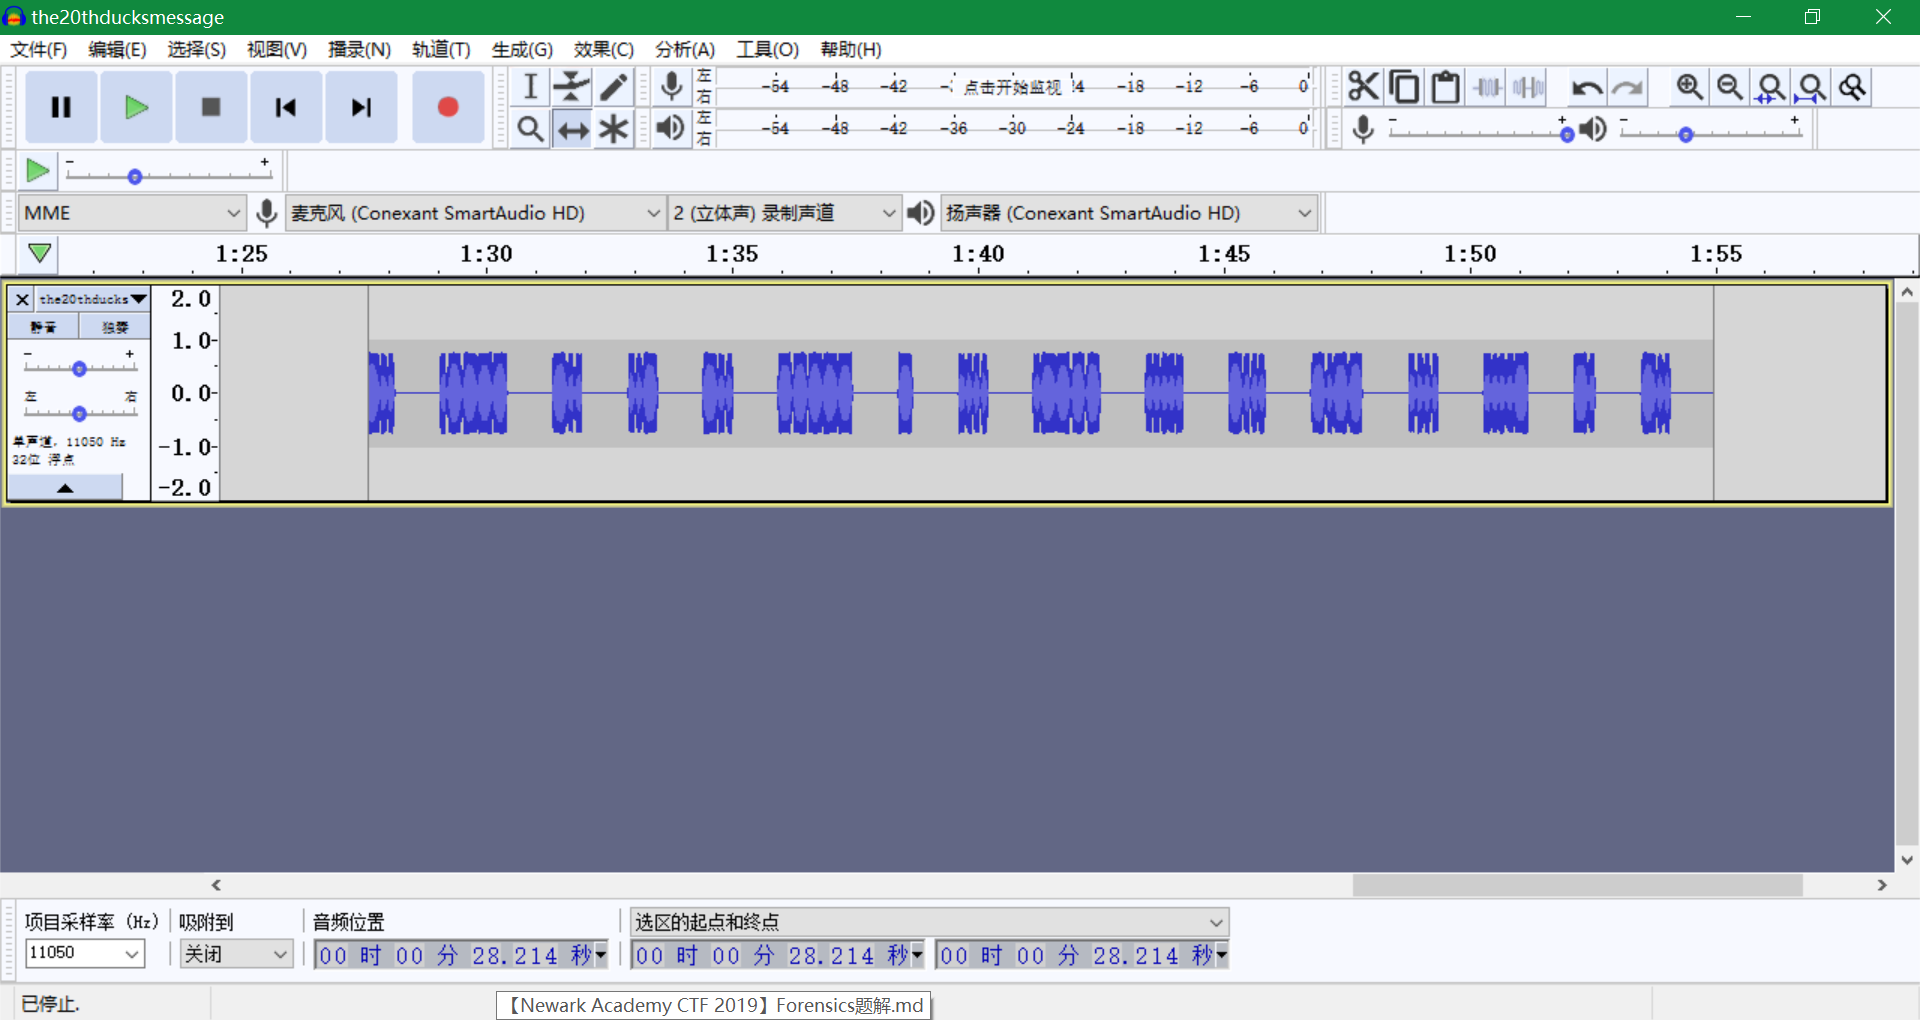Click the vertical scrollbar down arrow
Image resolution: width=1920 pixels, height=1020 pixels.
(1907, 859)
